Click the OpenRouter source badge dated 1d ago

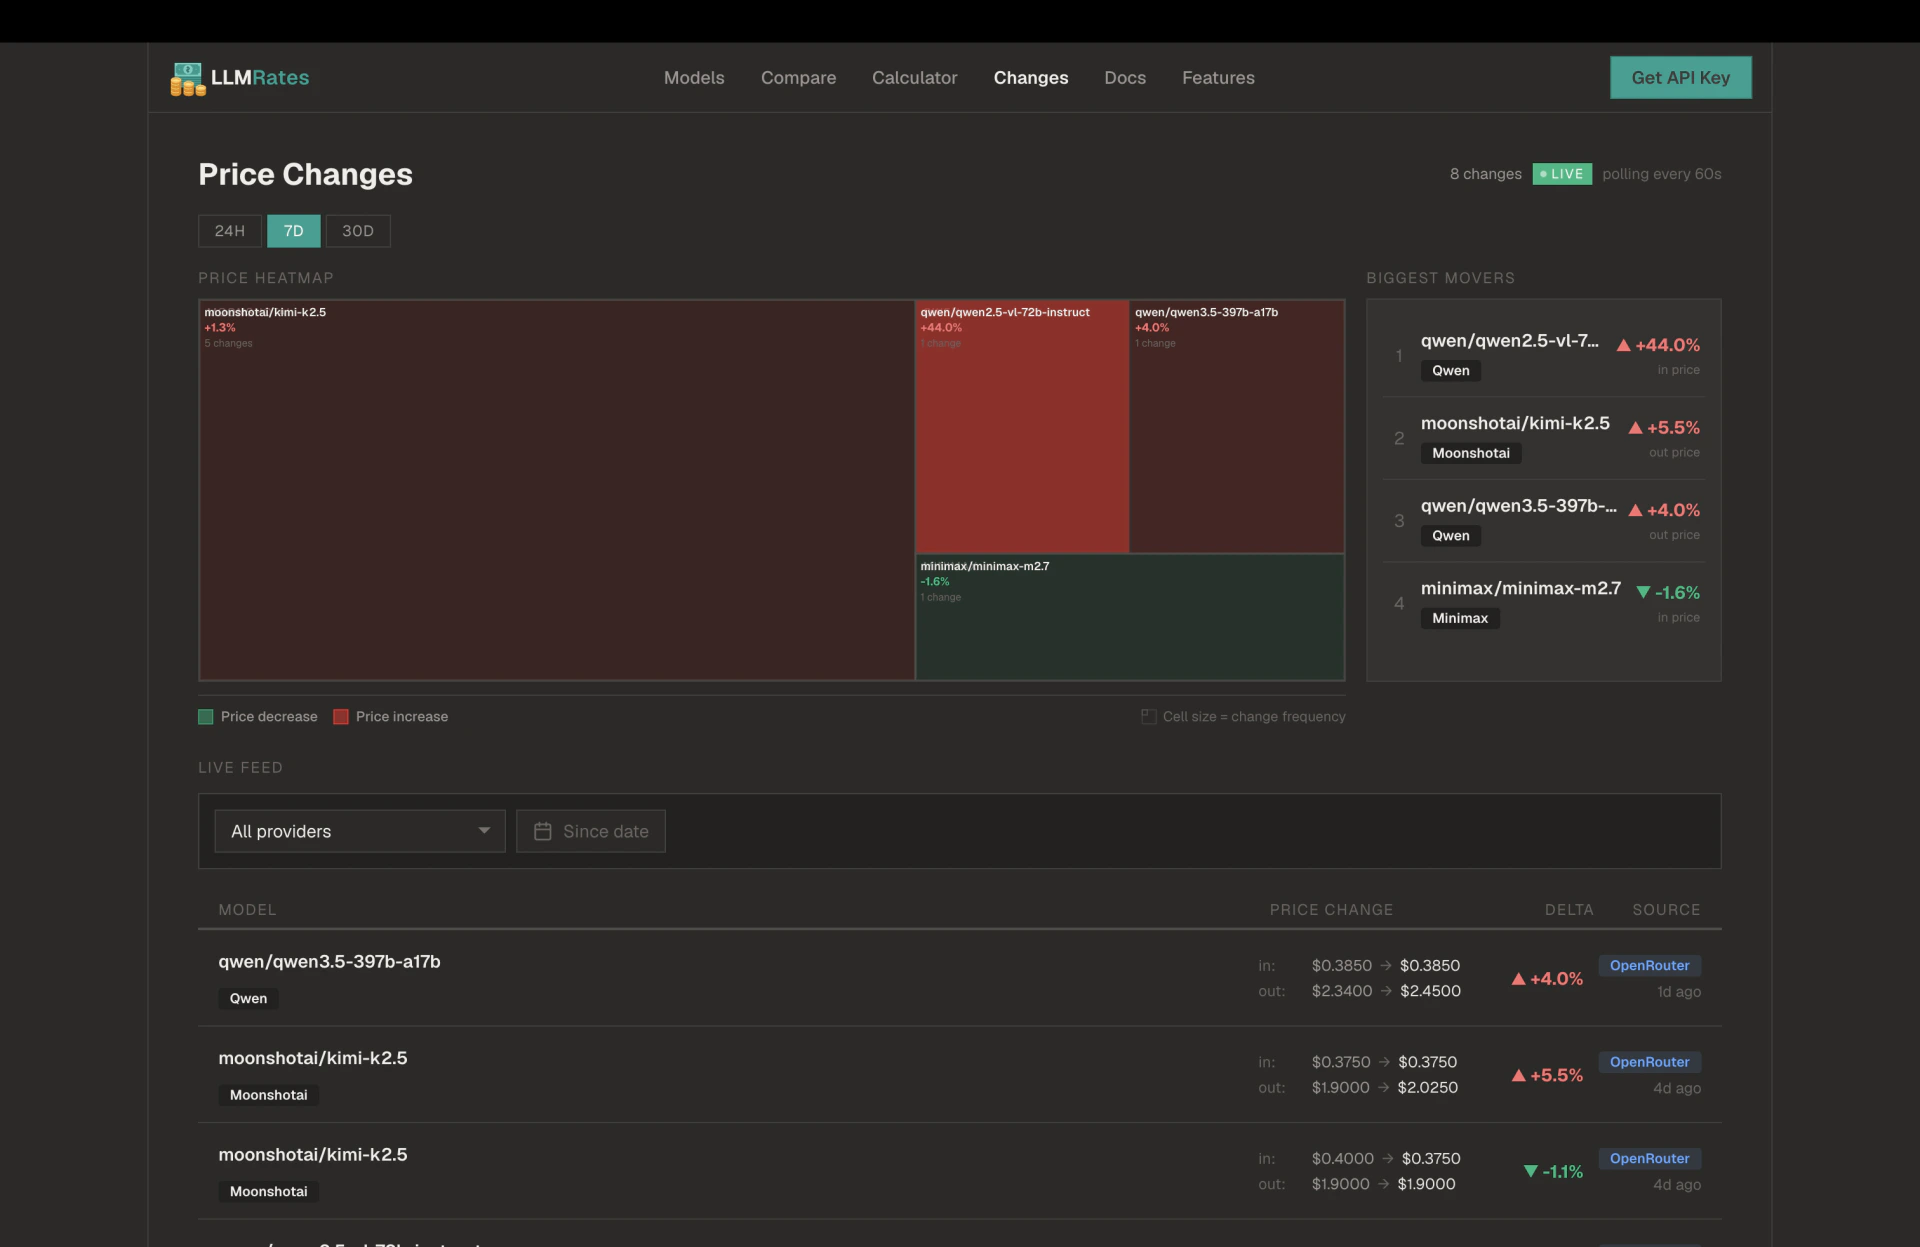tap(1649, 966)
